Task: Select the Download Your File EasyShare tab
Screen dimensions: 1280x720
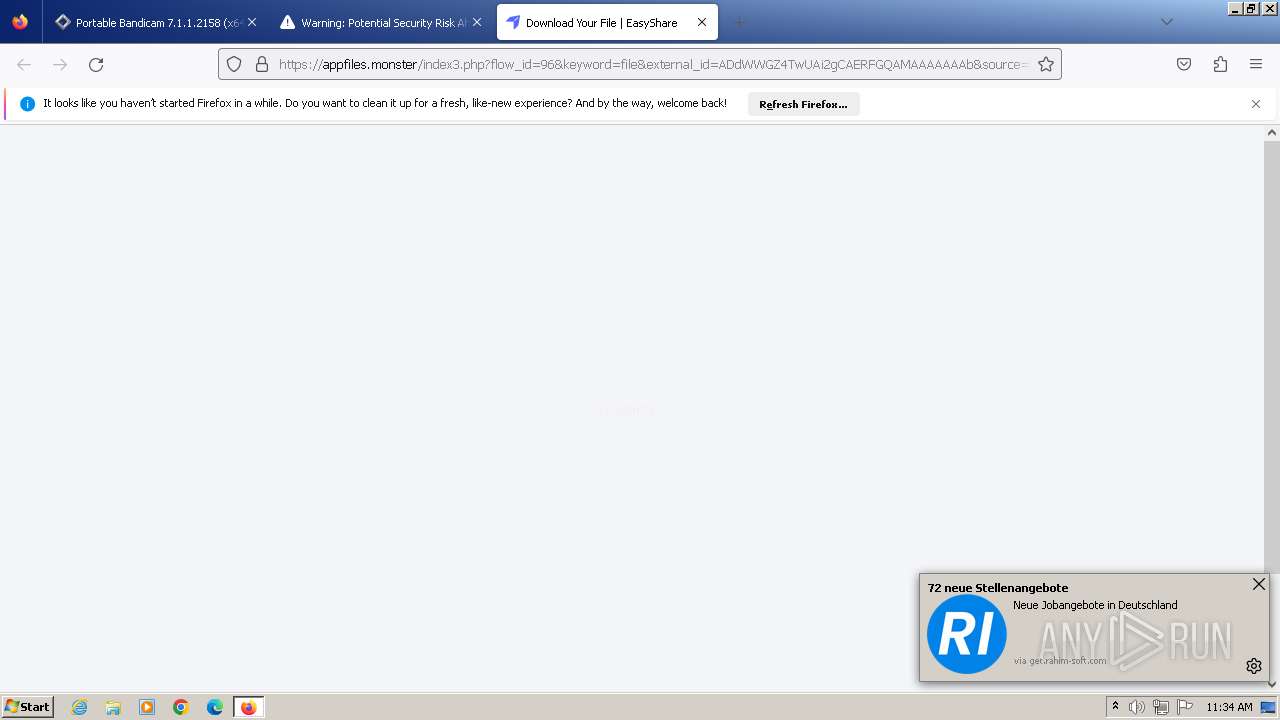Action: point(606,22)
